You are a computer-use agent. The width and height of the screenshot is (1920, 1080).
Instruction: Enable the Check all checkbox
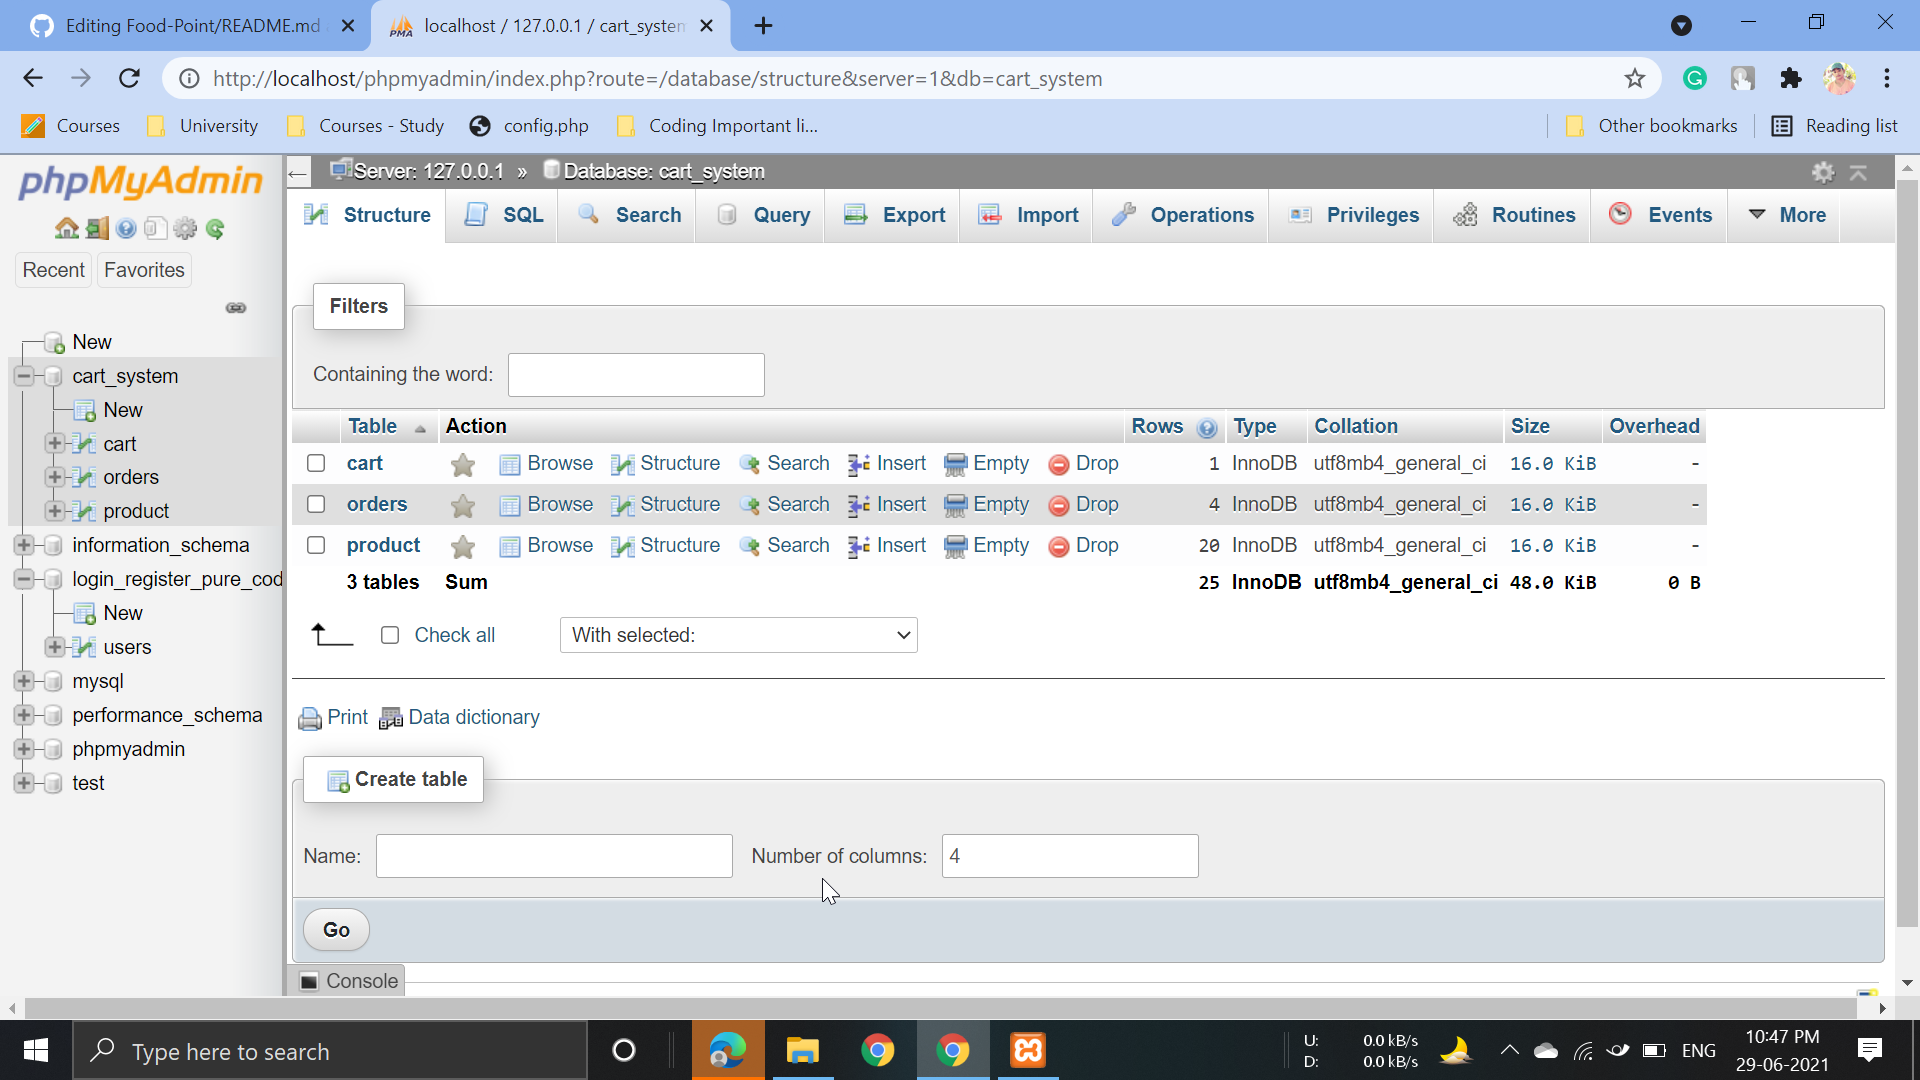pos(390,635)
